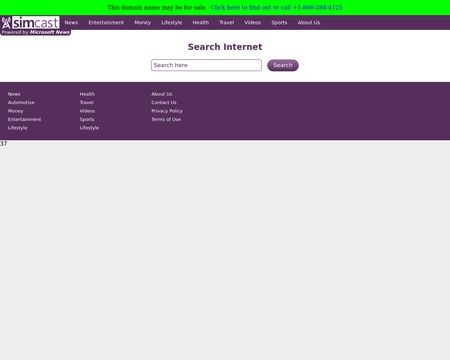Open About Us in the top navigation
The width and height of the screenshot is (450, 360).
[309, 23]
